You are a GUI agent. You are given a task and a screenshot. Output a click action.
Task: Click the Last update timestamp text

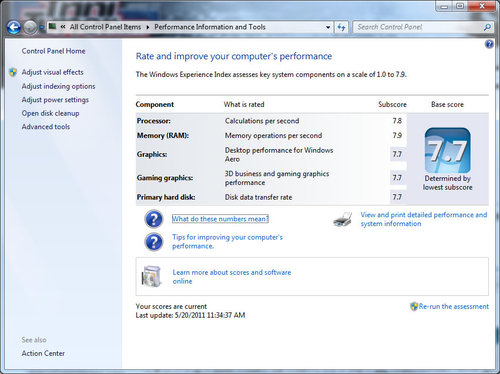coord(190,315)
